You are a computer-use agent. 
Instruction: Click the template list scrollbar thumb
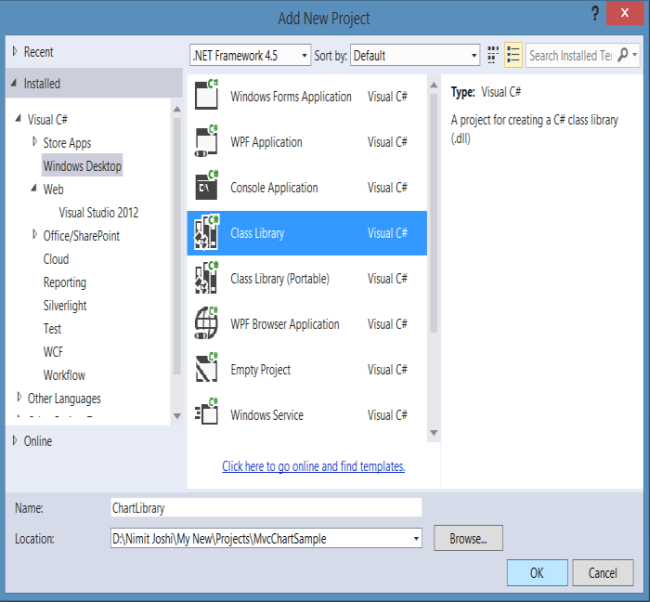pos(434,214)
